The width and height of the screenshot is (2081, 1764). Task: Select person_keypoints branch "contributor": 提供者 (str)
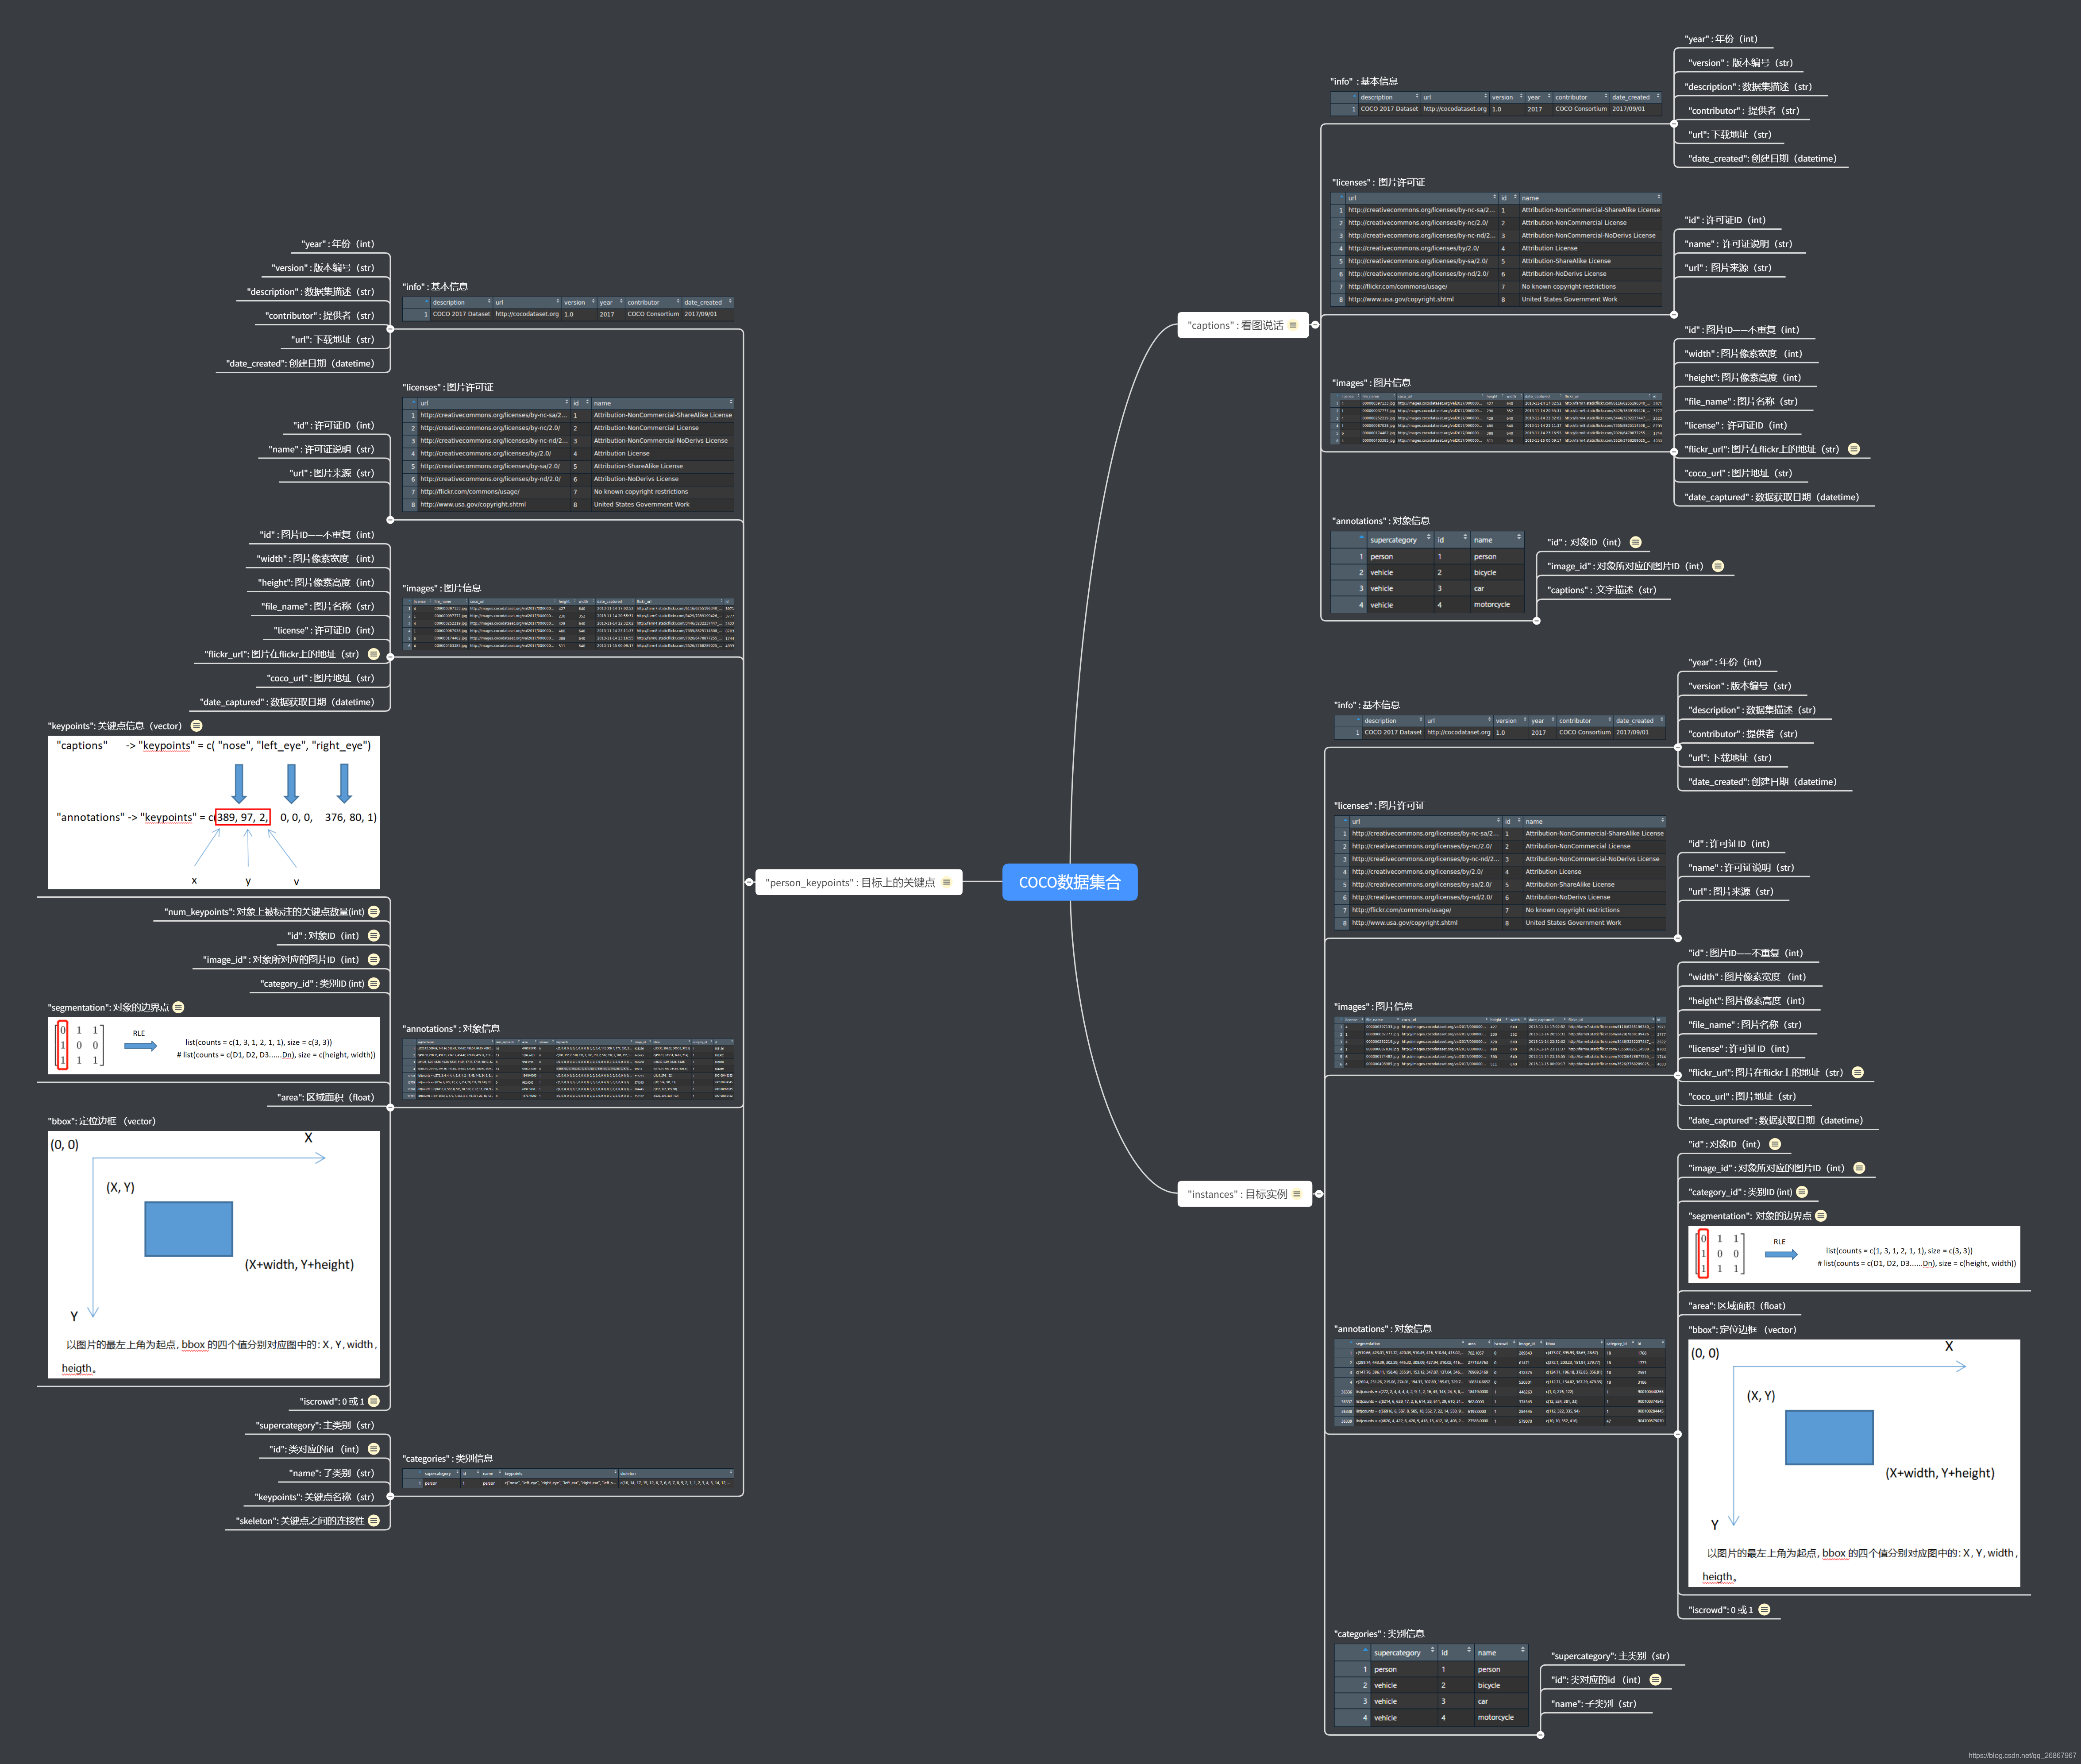(x=320, y=315)
